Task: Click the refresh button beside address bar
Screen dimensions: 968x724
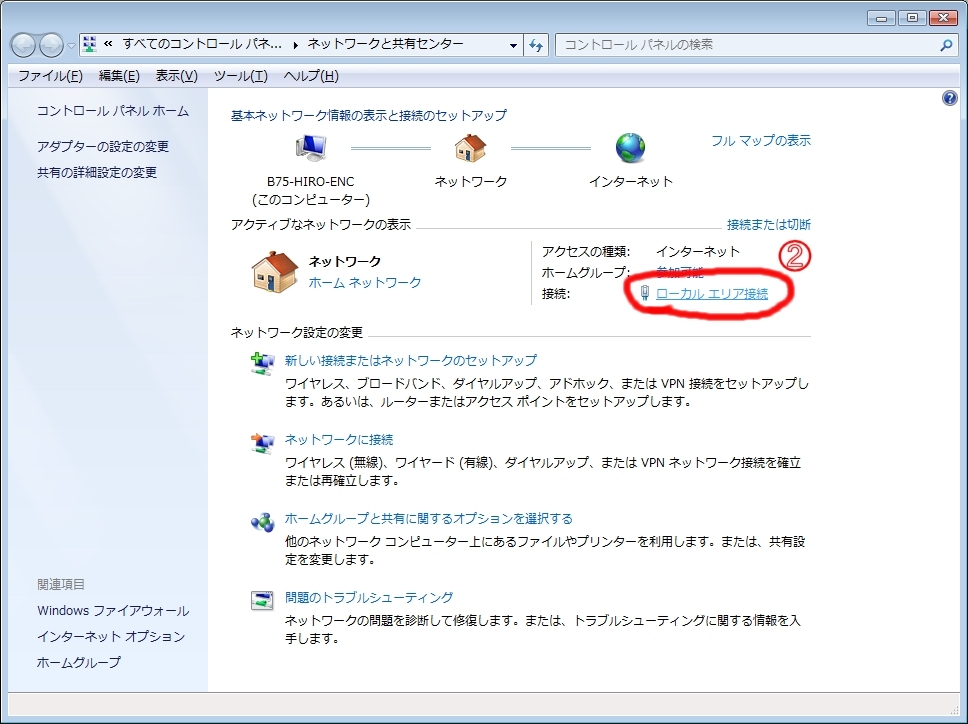Action: click(536, 45)
